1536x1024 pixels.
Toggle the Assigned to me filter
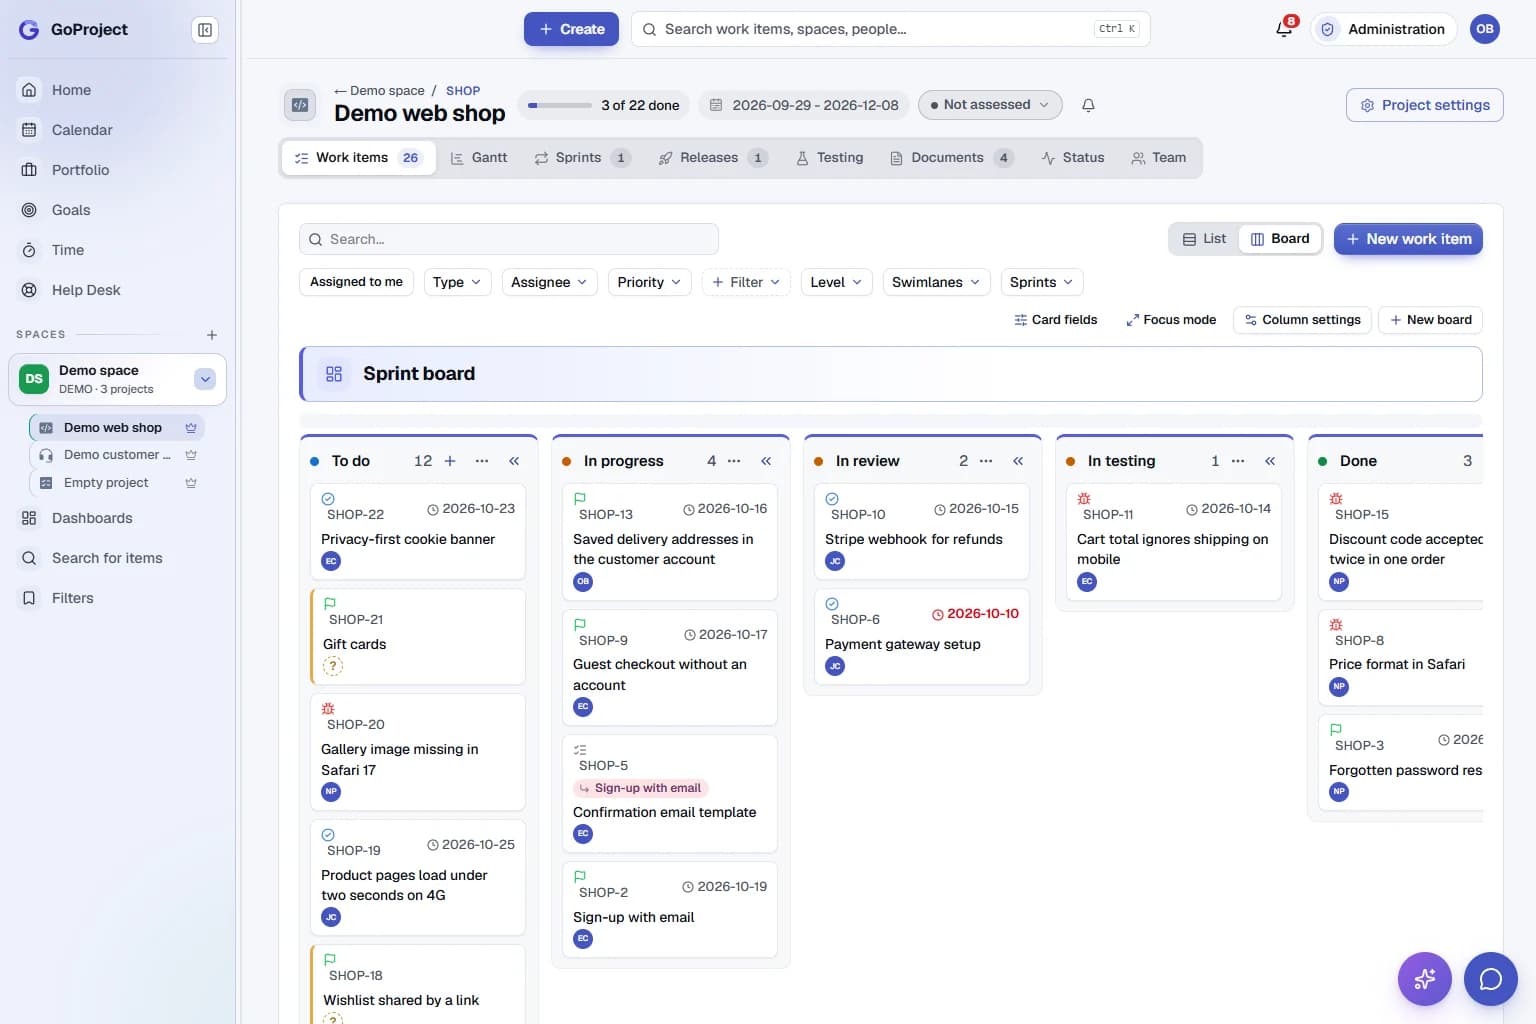pos(356,282)
